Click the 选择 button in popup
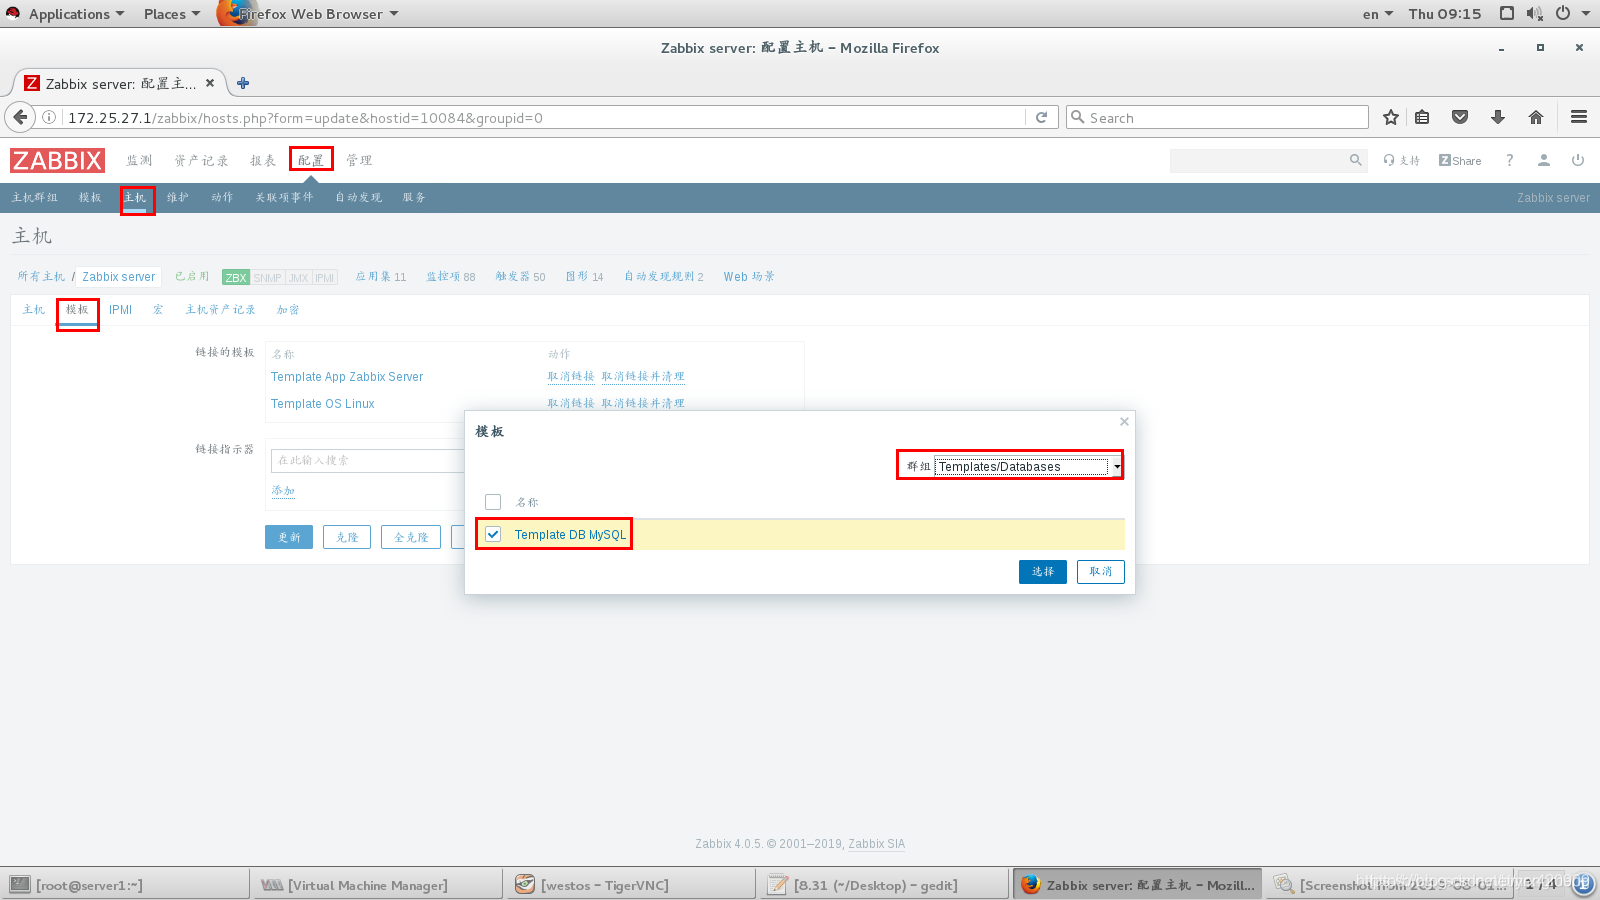 (1043, 571)
